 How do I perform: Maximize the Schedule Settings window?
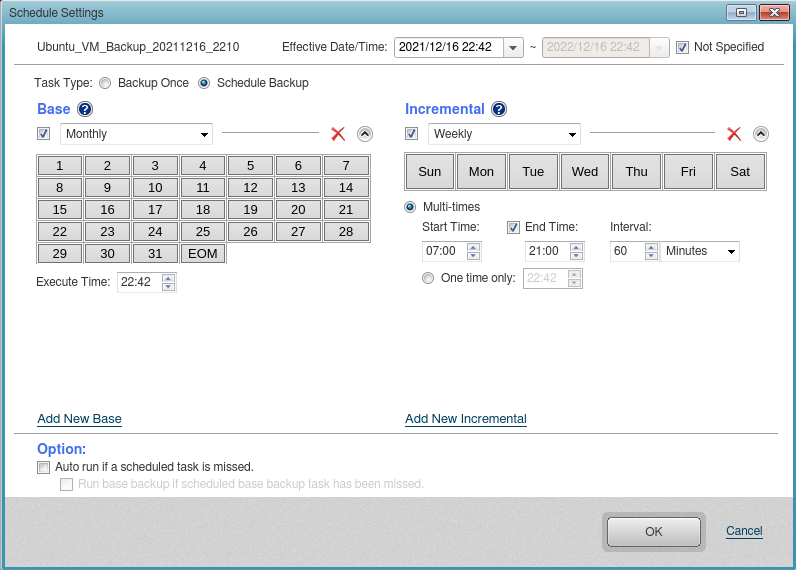pos(742,13)
